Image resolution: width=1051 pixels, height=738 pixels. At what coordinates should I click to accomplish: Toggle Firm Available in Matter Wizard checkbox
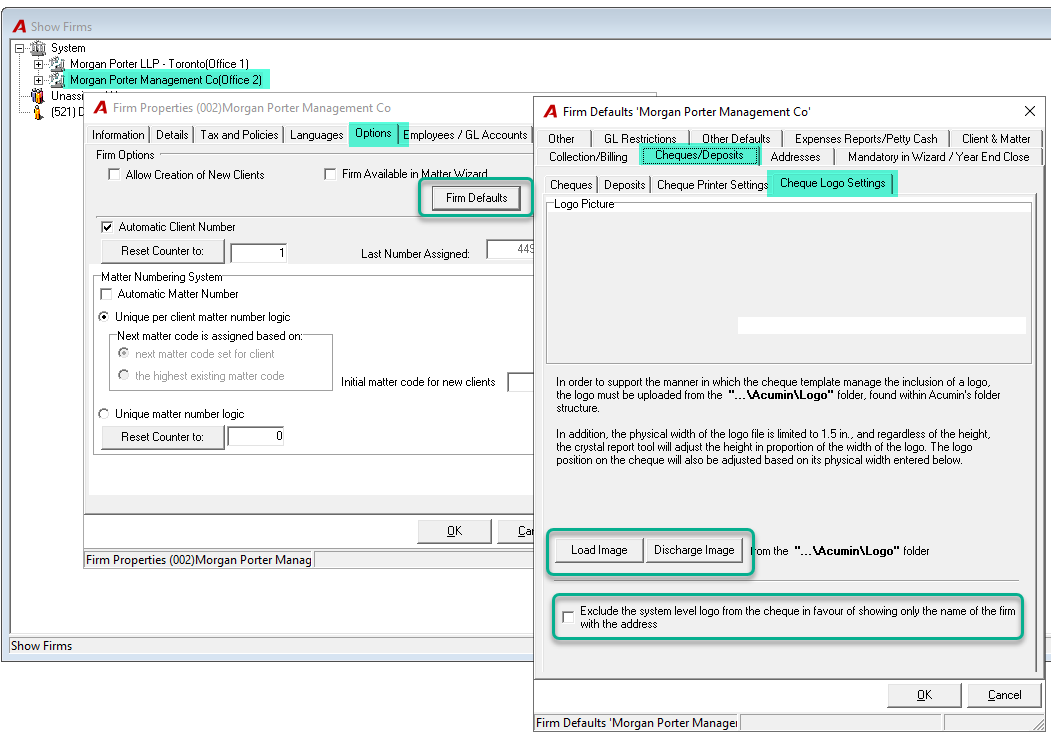point(330,174)
